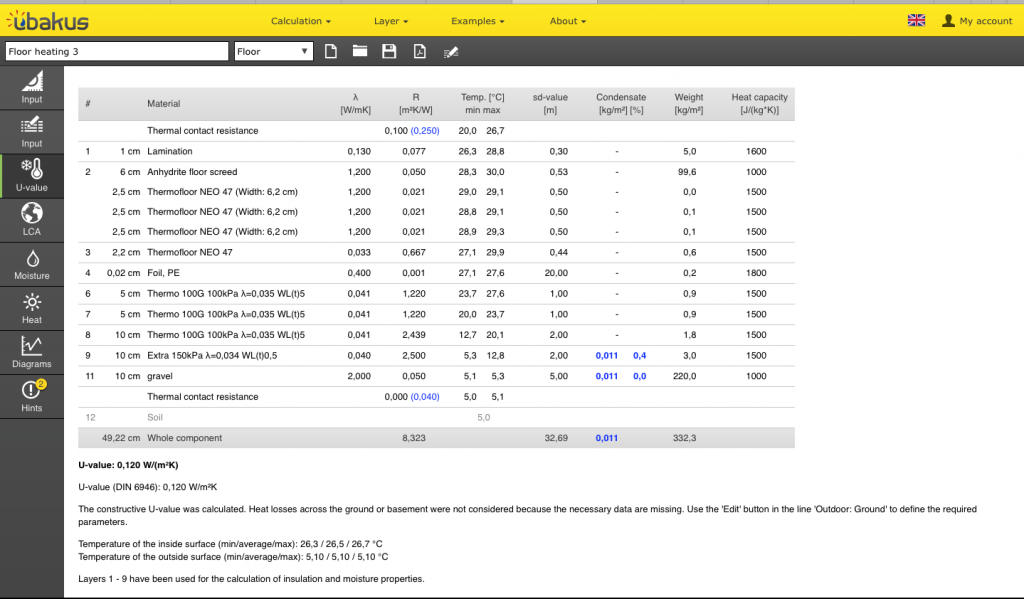
Task: Click the Floor heating 3 name field
Action: point(116,51)
